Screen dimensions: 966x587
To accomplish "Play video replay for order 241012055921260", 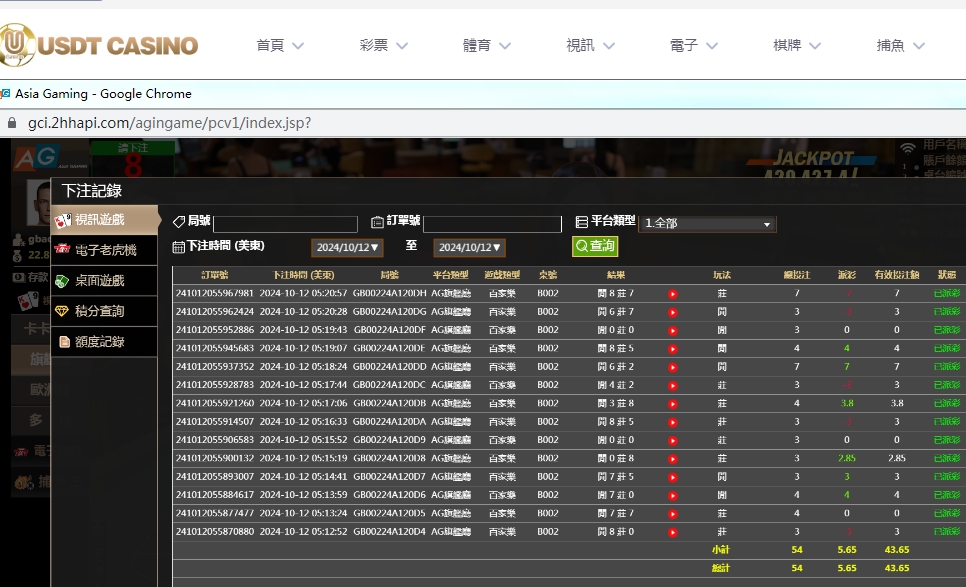I will [672, 404].
